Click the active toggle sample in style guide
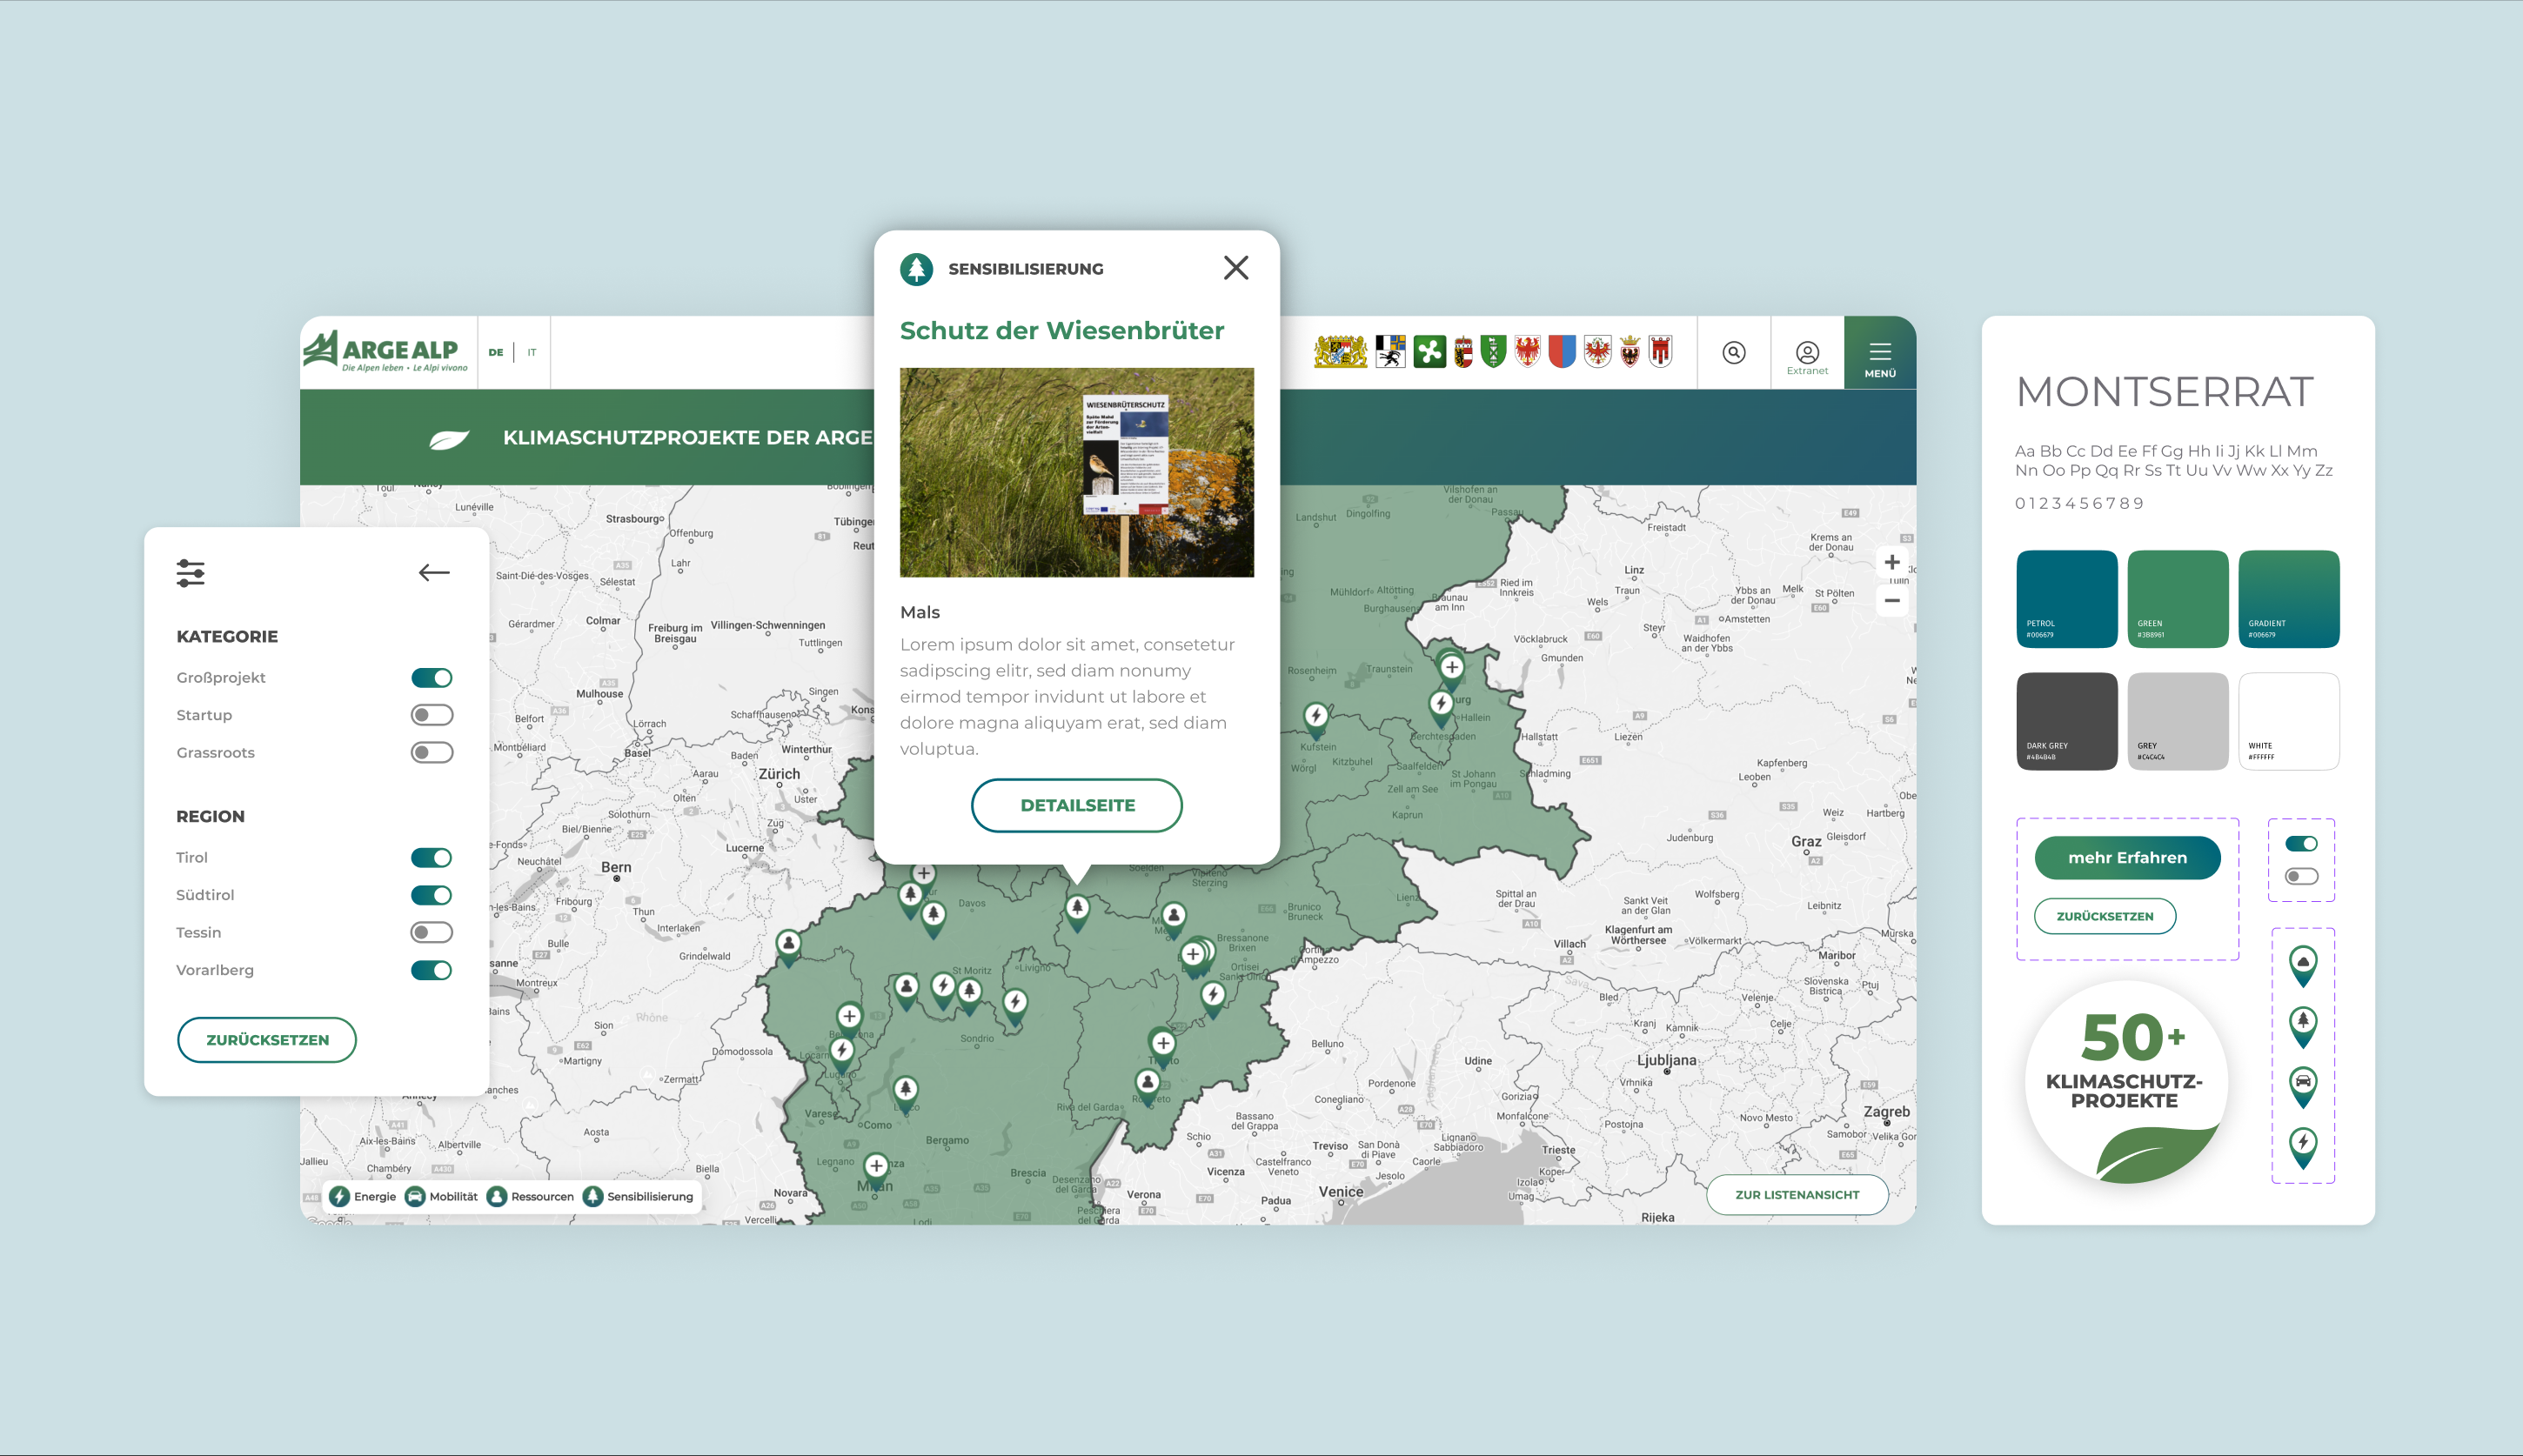2523x1456 pixels. point(2302,843)
